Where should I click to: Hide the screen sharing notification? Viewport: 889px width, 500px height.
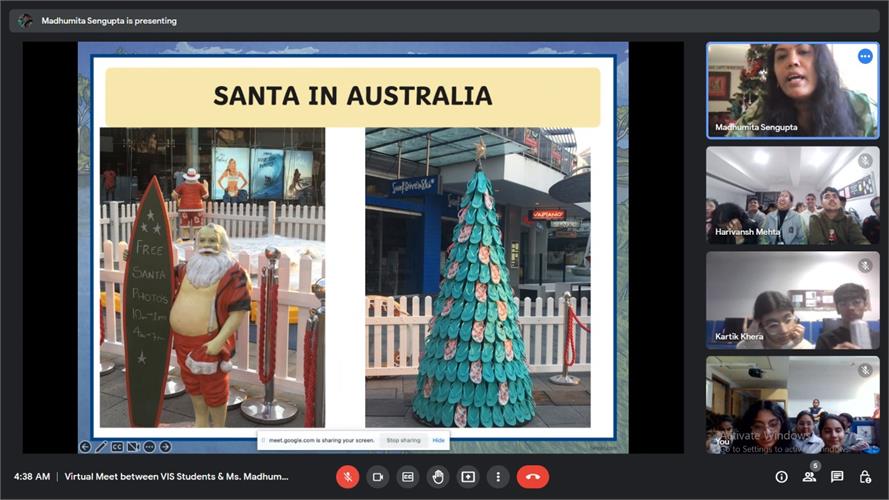438,440
